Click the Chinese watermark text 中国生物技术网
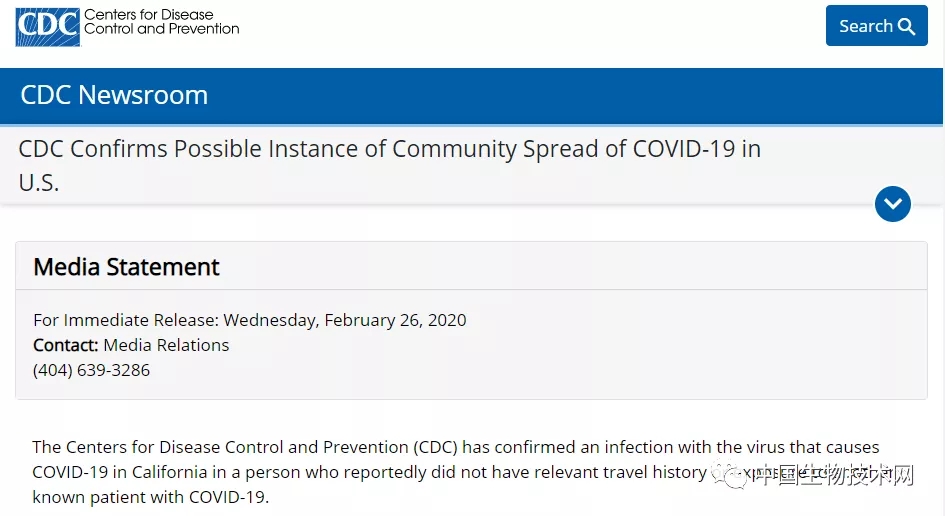This screenshot has height=516, width=945. point(834,475)
